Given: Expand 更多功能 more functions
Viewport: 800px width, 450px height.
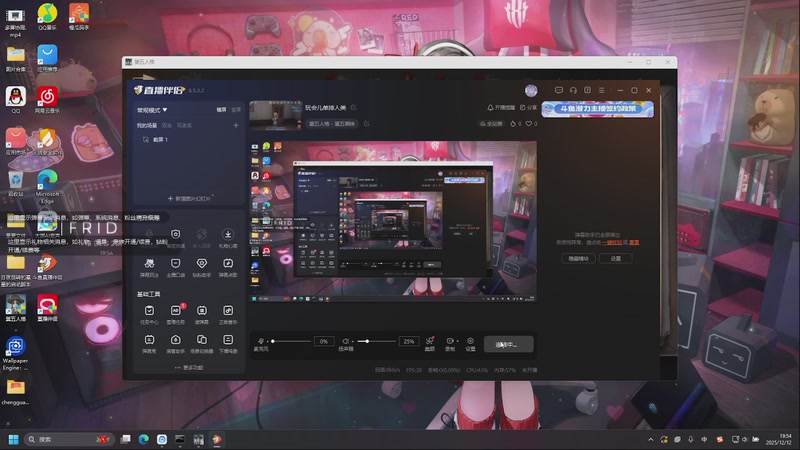Looking at the screenshot, I should pyautogui.click(x=189, y=367).
